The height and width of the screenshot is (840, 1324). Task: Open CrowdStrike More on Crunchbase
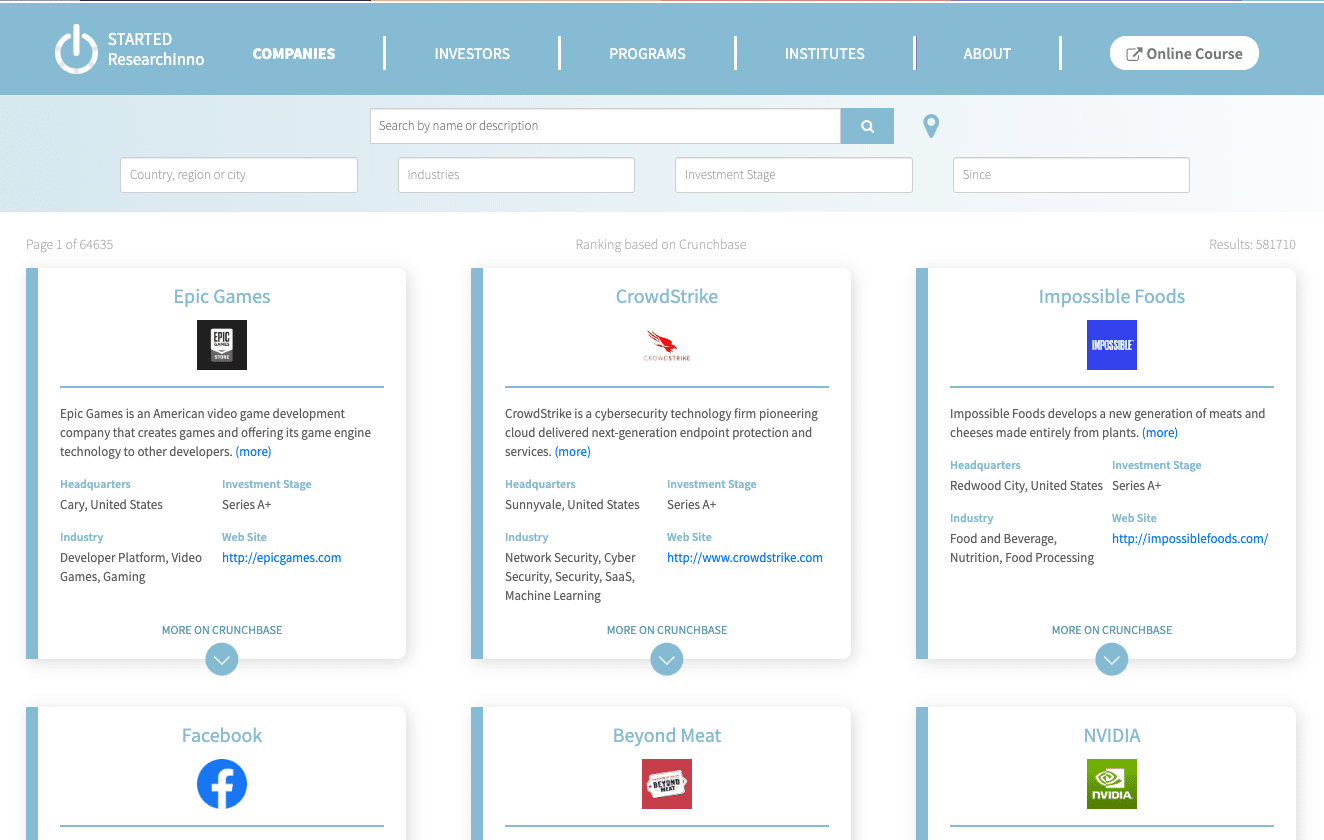[x=667, y=630]
